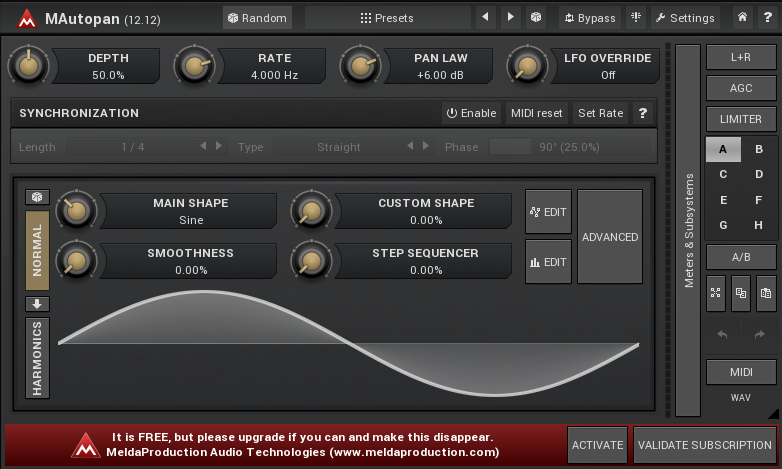The image size is (782, 469).
Task: Click the copy slot icon
Action: (741, 293)
